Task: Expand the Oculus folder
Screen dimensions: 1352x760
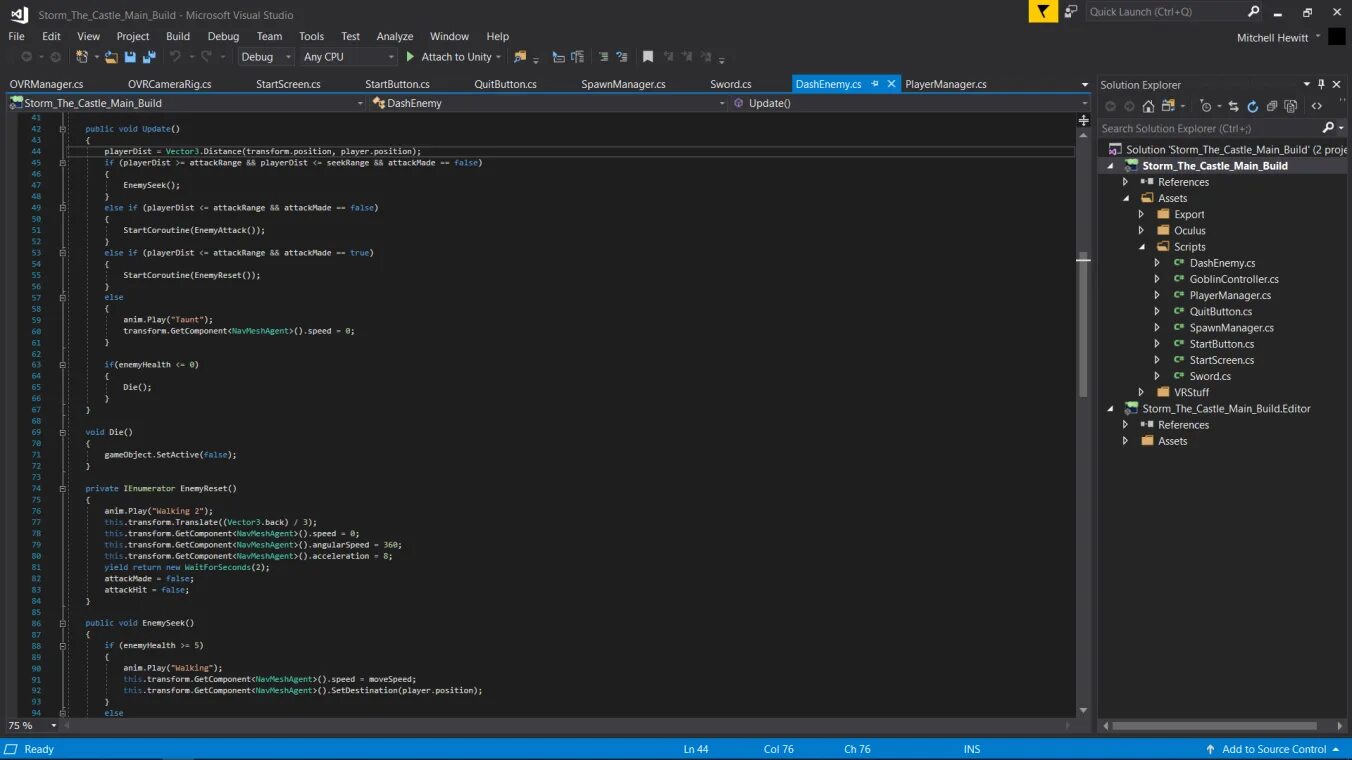Action: (x=1142, y=231)
